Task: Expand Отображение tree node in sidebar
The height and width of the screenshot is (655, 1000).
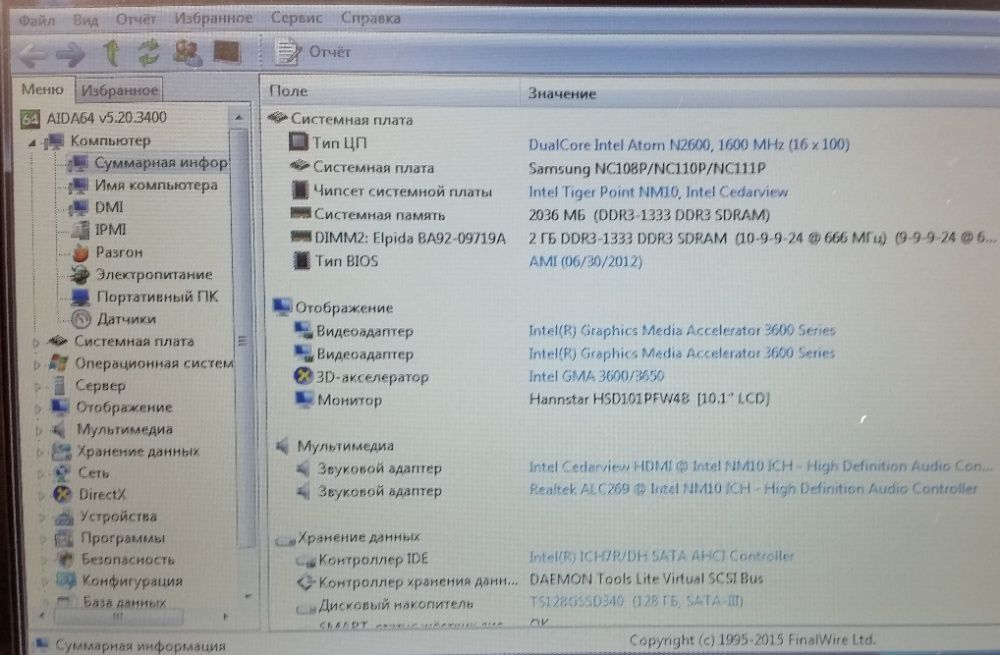Action: pos(38,409)
